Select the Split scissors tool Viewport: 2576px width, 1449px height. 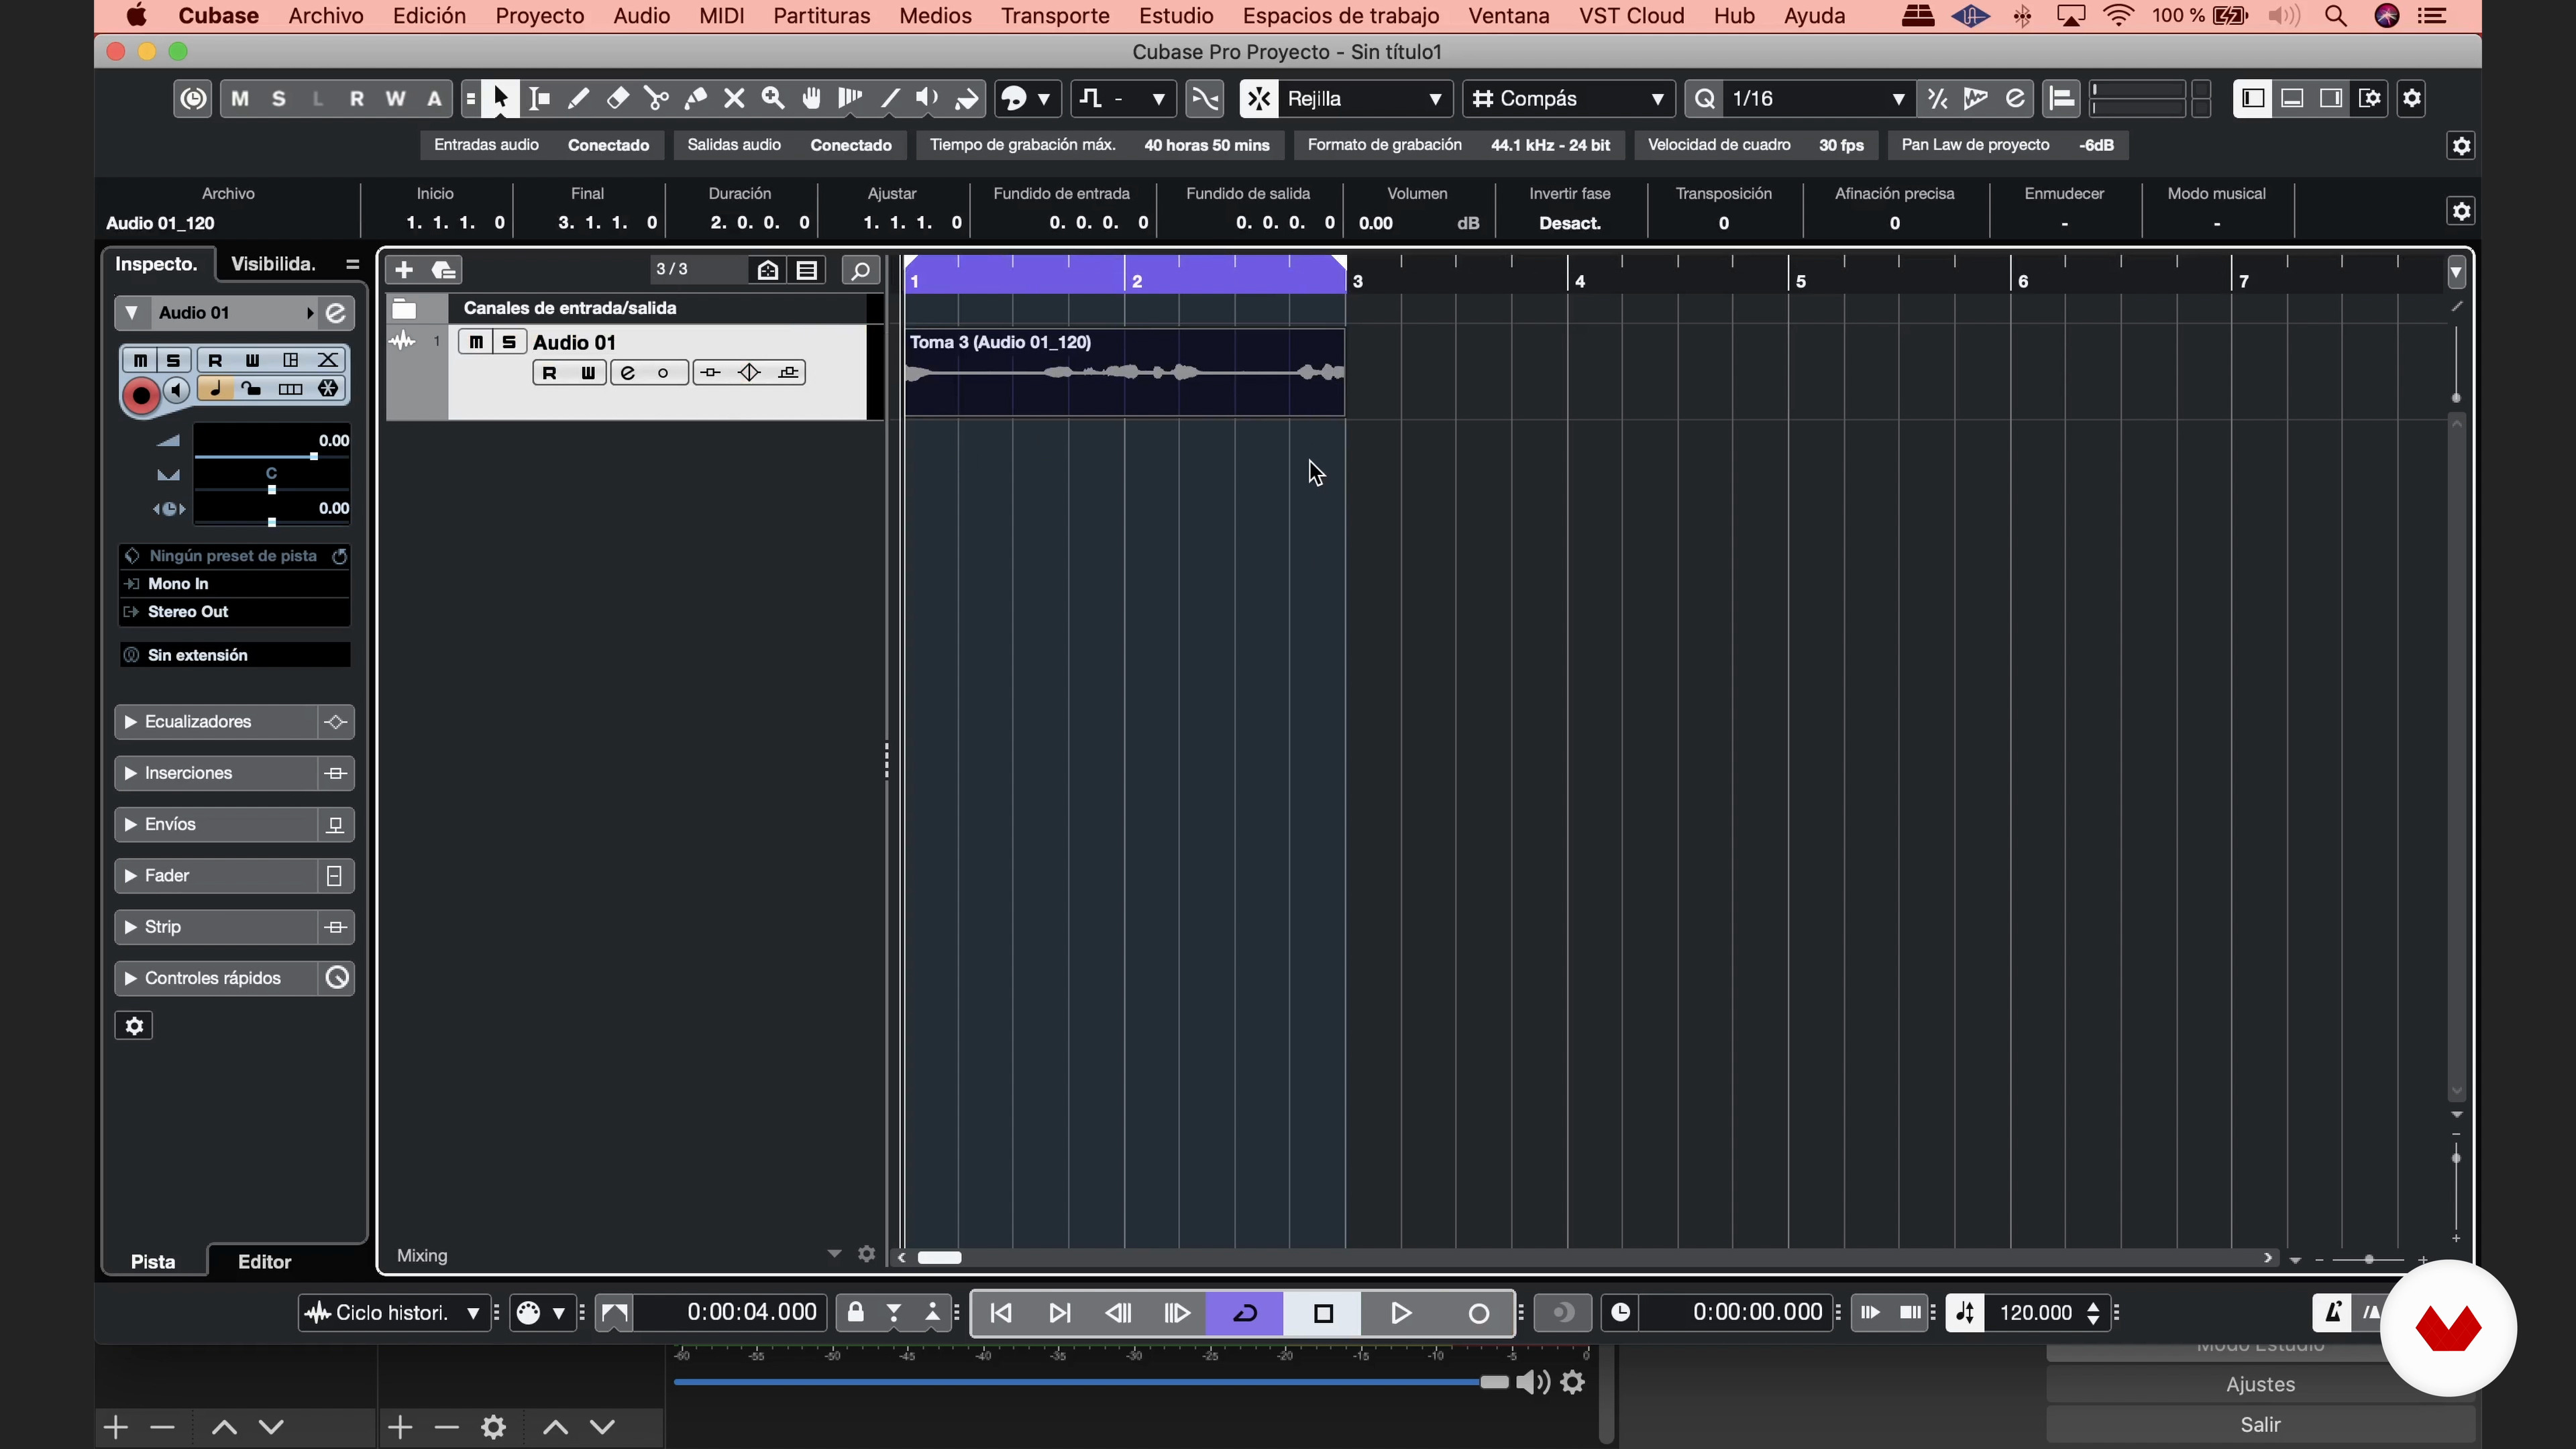point(657,98)
